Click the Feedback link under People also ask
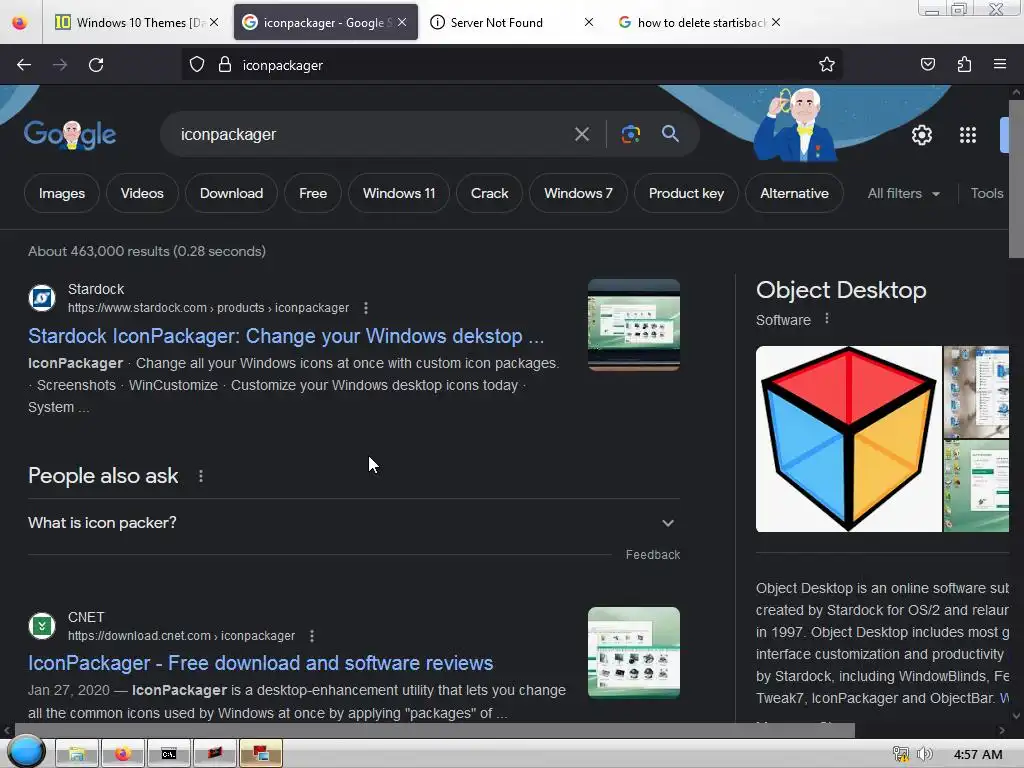 coord(652,554)
